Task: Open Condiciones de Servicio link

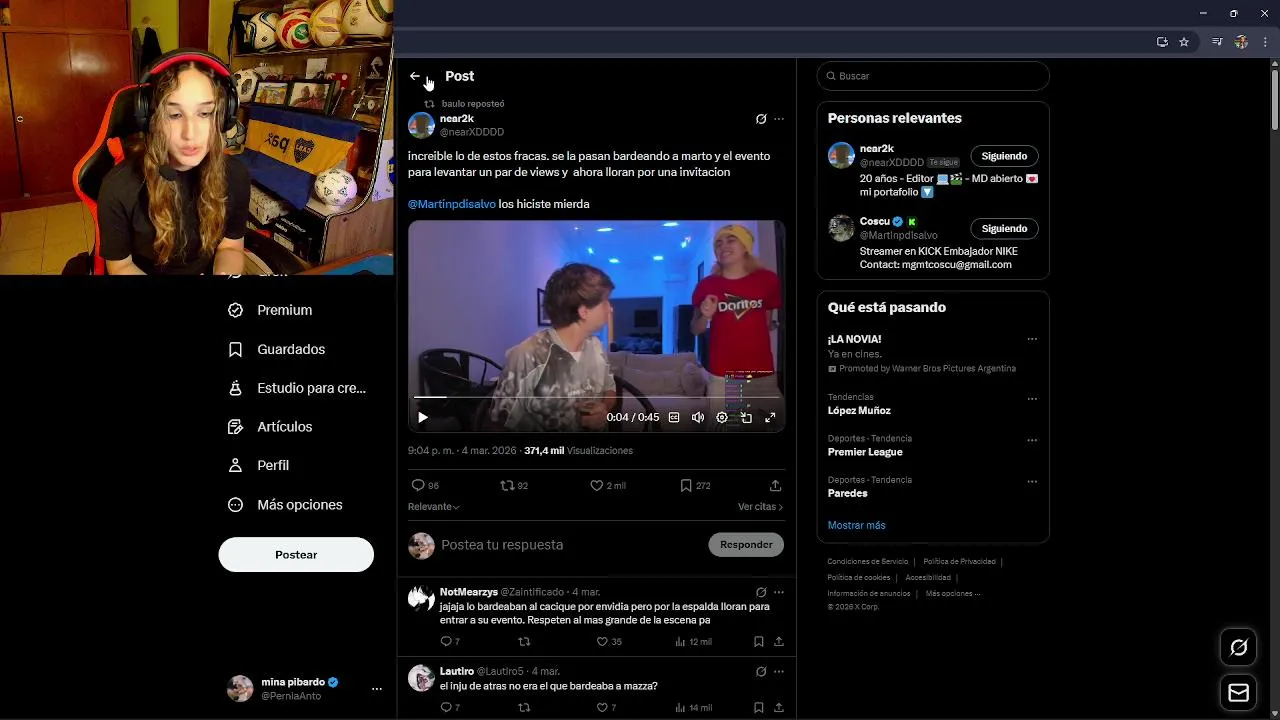Action: 868,562
